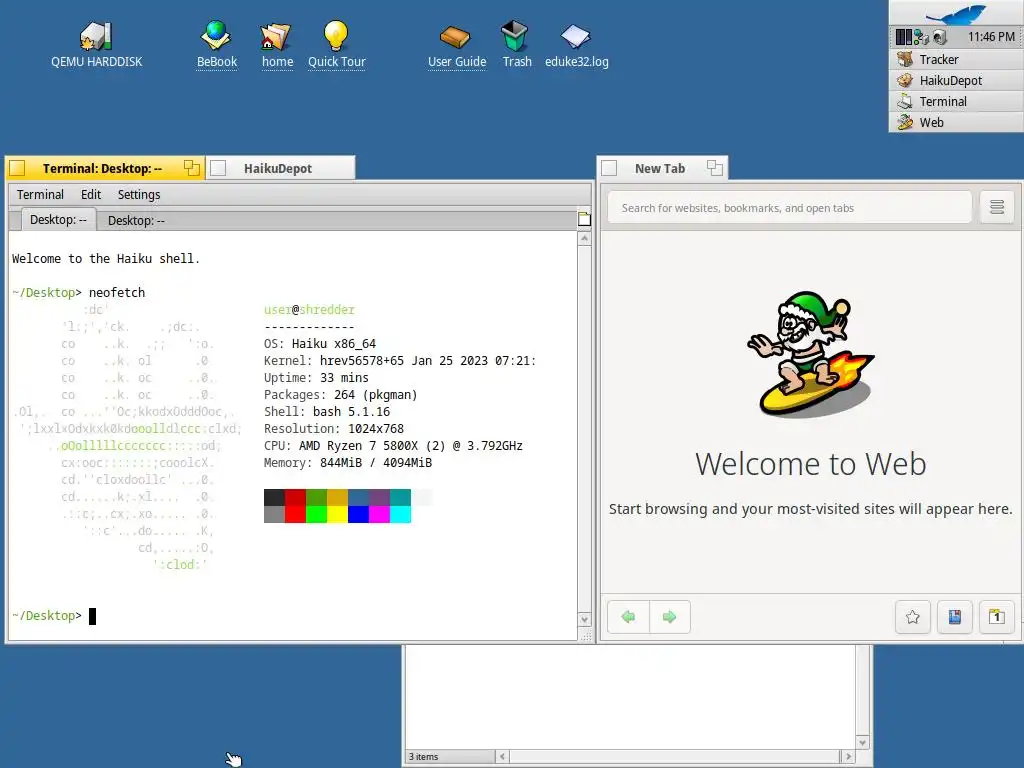Image resolution: width=1024 pixels, height=768 pixels.
Task: Click the Tracker horizontal scrollbar right arrow
Action: click(848, 756)
